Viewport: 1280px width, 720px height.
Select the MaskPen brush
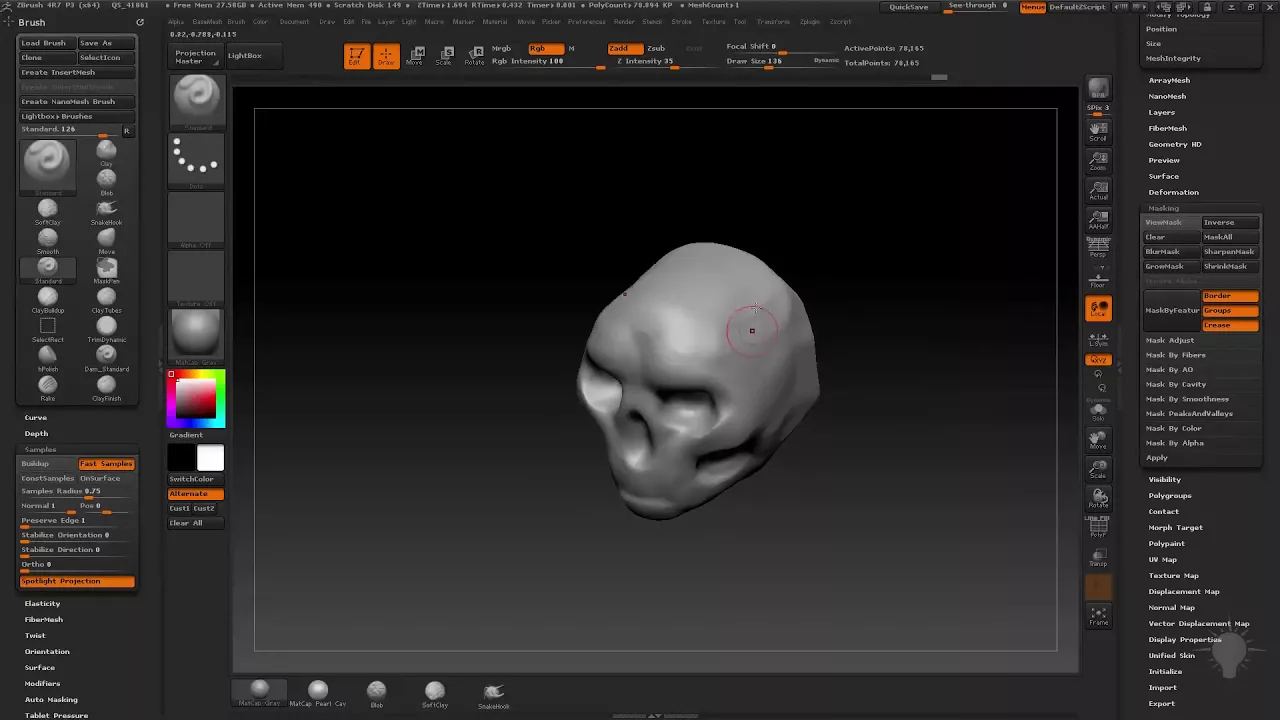pos(106,270)
